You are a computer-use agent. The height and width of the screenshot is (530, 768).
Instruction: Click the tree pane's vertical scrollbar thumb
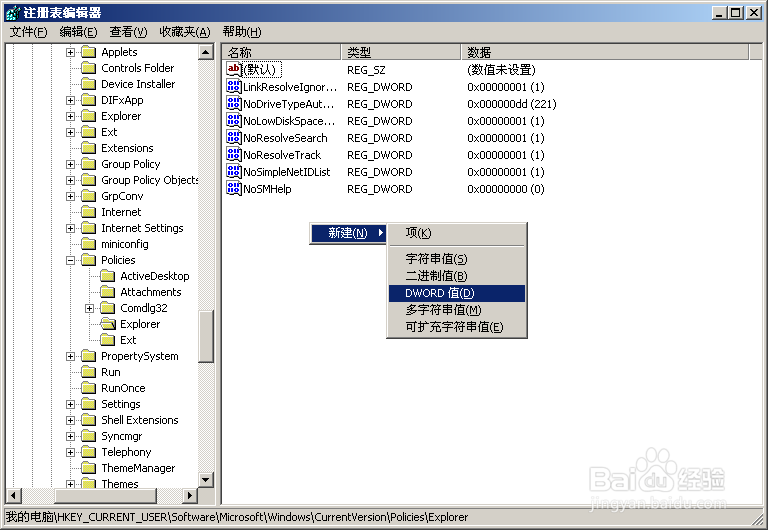[206, 337]
